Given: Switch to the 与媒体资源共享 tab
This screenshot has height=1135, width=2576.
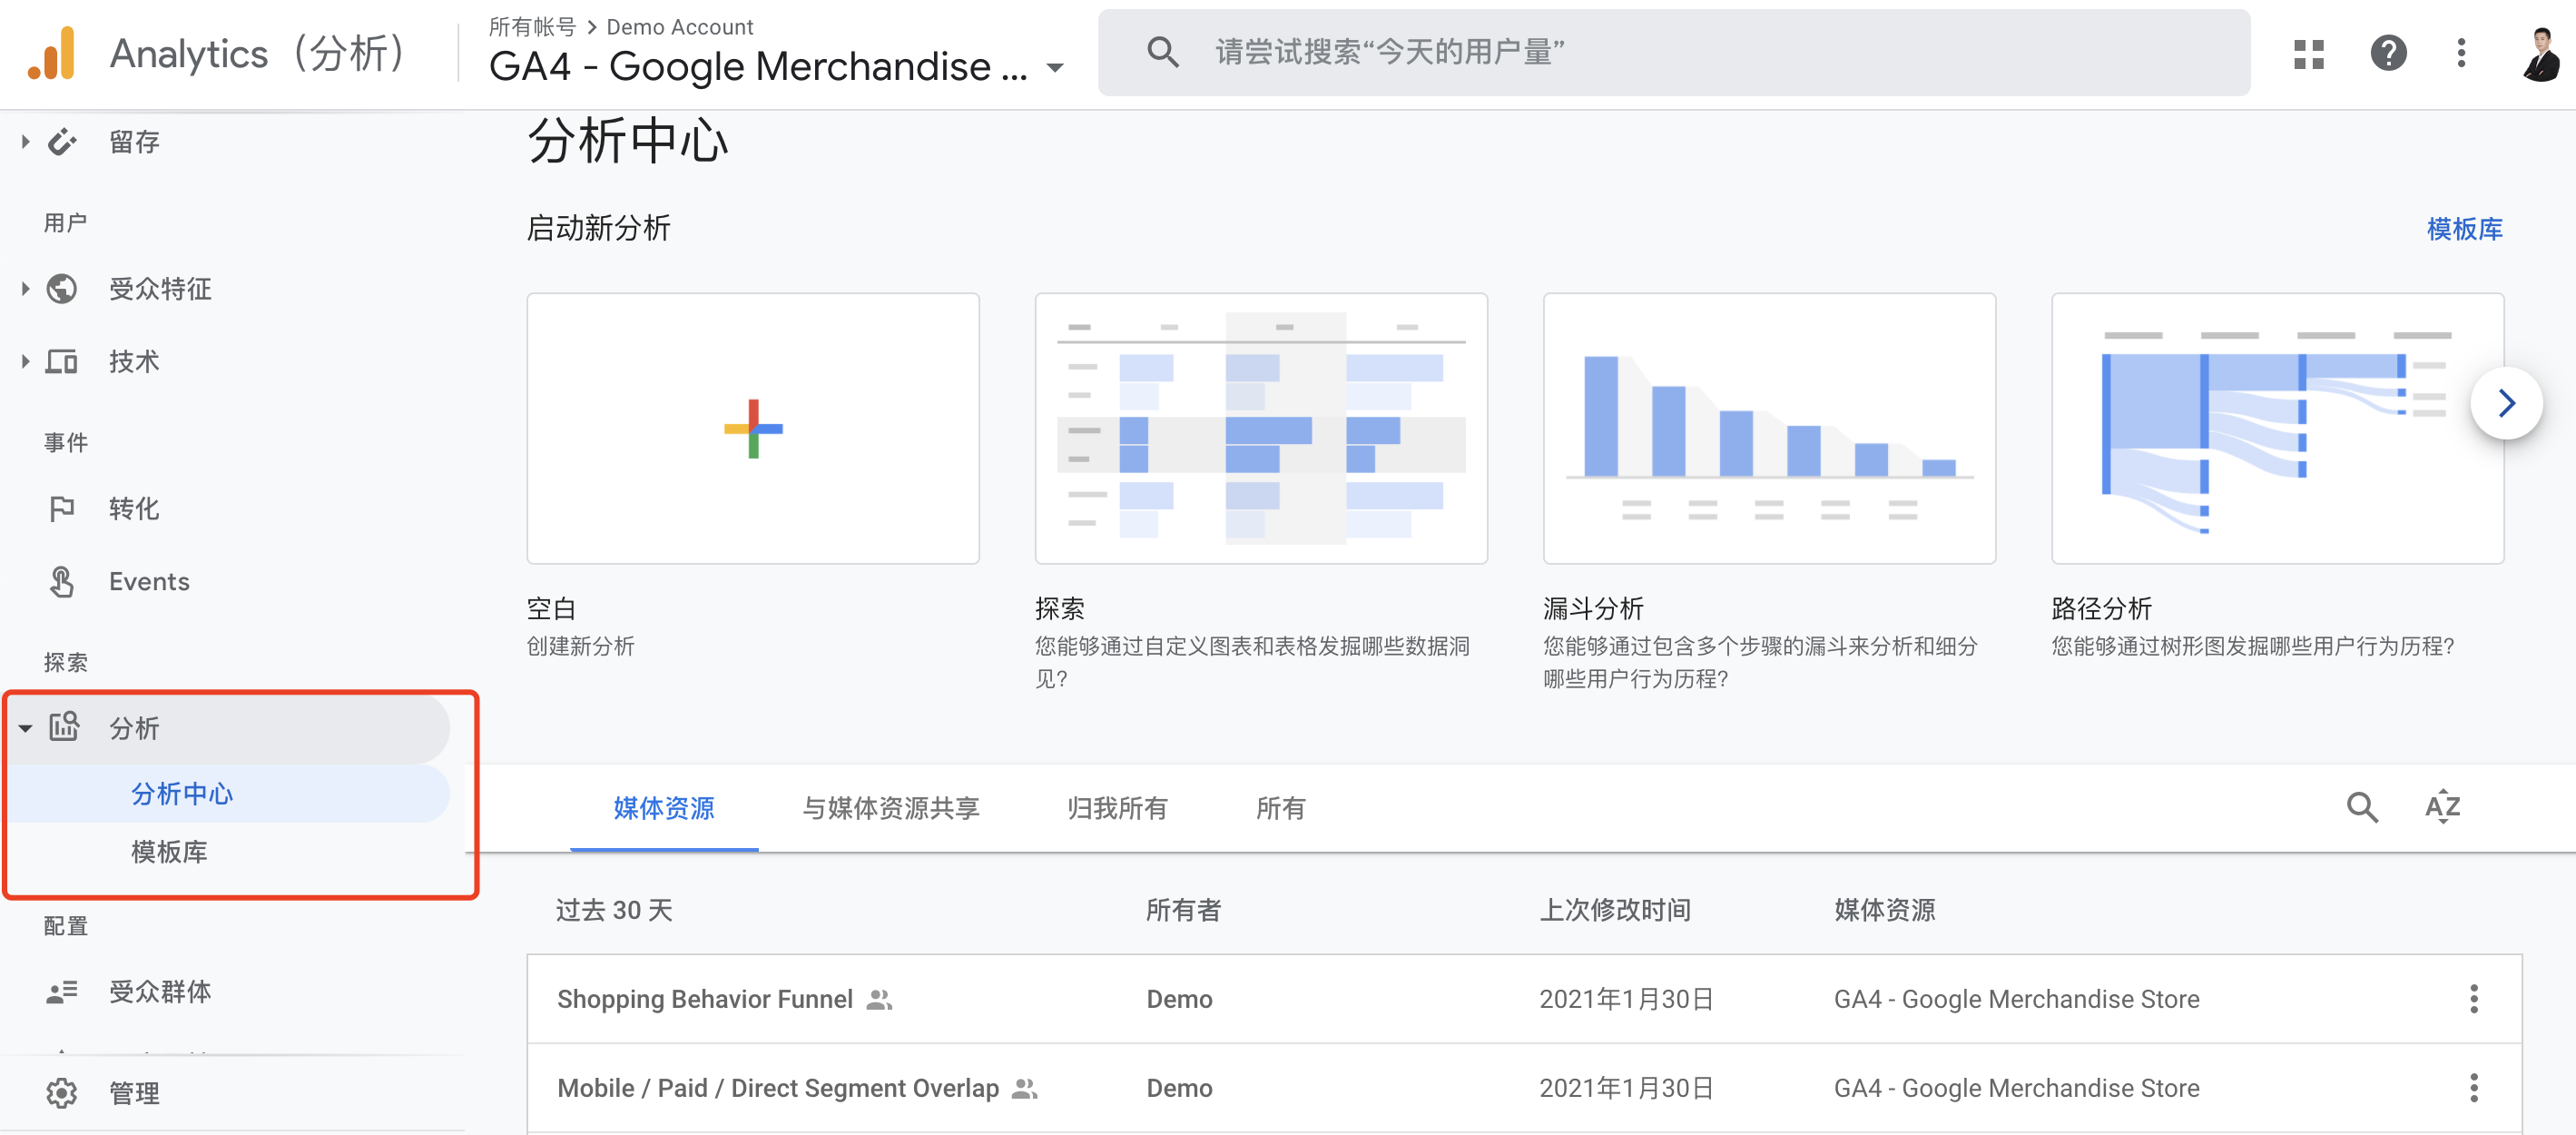Looking at the screenshot, I should (x=890, y=808).
